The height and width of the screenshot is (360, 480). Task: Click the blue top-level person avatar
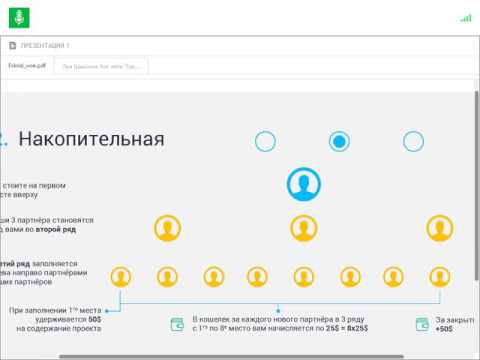[304, 184]
